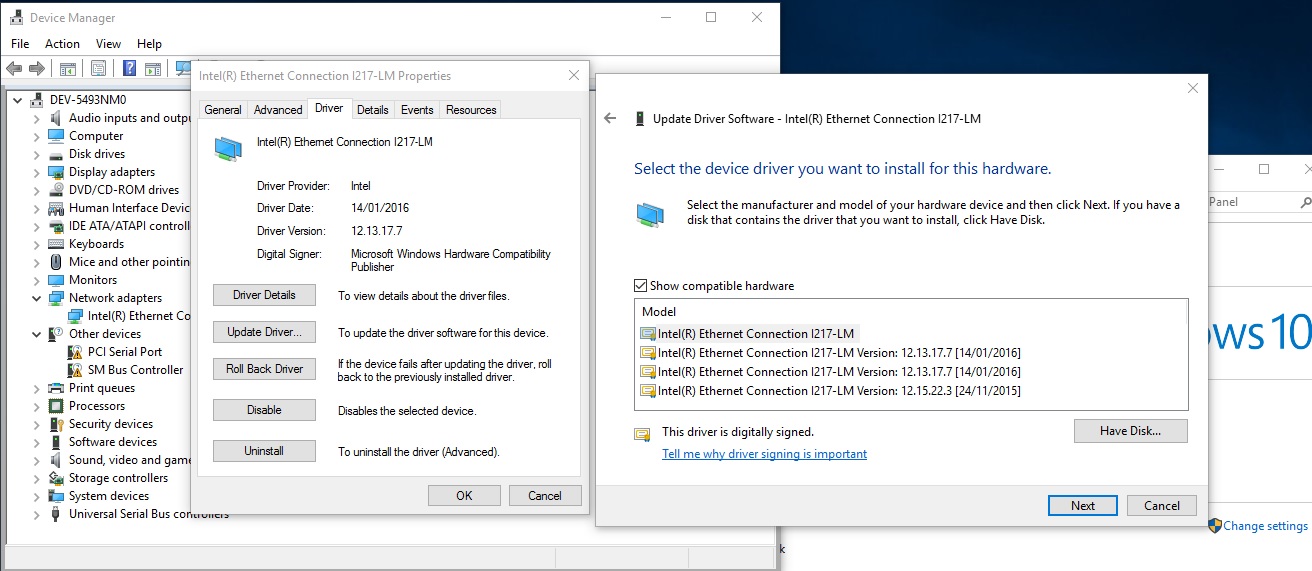Image resolution: width=1312 pixels, height=571 pixels.
Task: Click the Show/Hide Console Tree toolbar icon
Action: tap(68, 69)
